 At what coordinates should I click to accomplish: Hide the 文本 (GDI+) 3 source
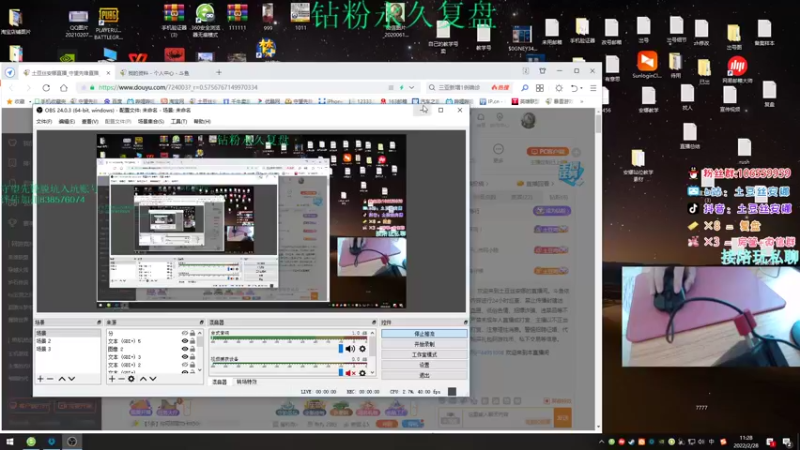(x=185, y=357)
